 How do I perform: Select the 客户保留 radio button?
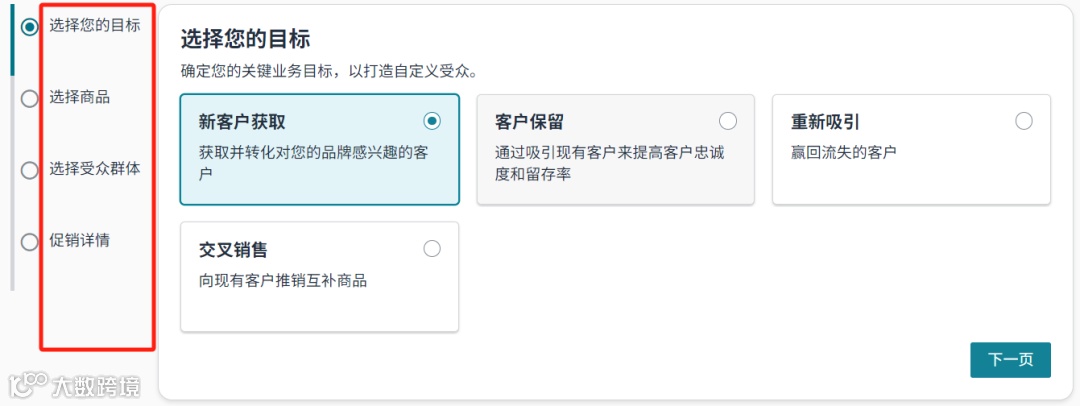coord(728,121)
